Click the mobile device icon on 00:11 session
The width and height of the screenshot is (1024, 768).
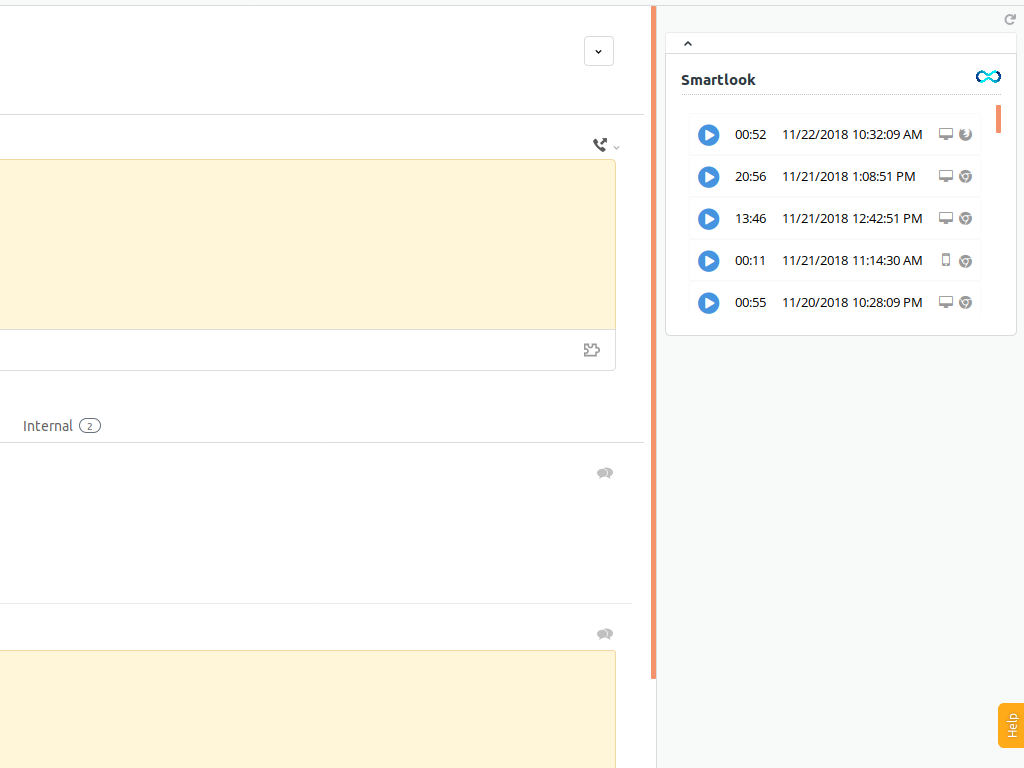[x=946, y=260]
